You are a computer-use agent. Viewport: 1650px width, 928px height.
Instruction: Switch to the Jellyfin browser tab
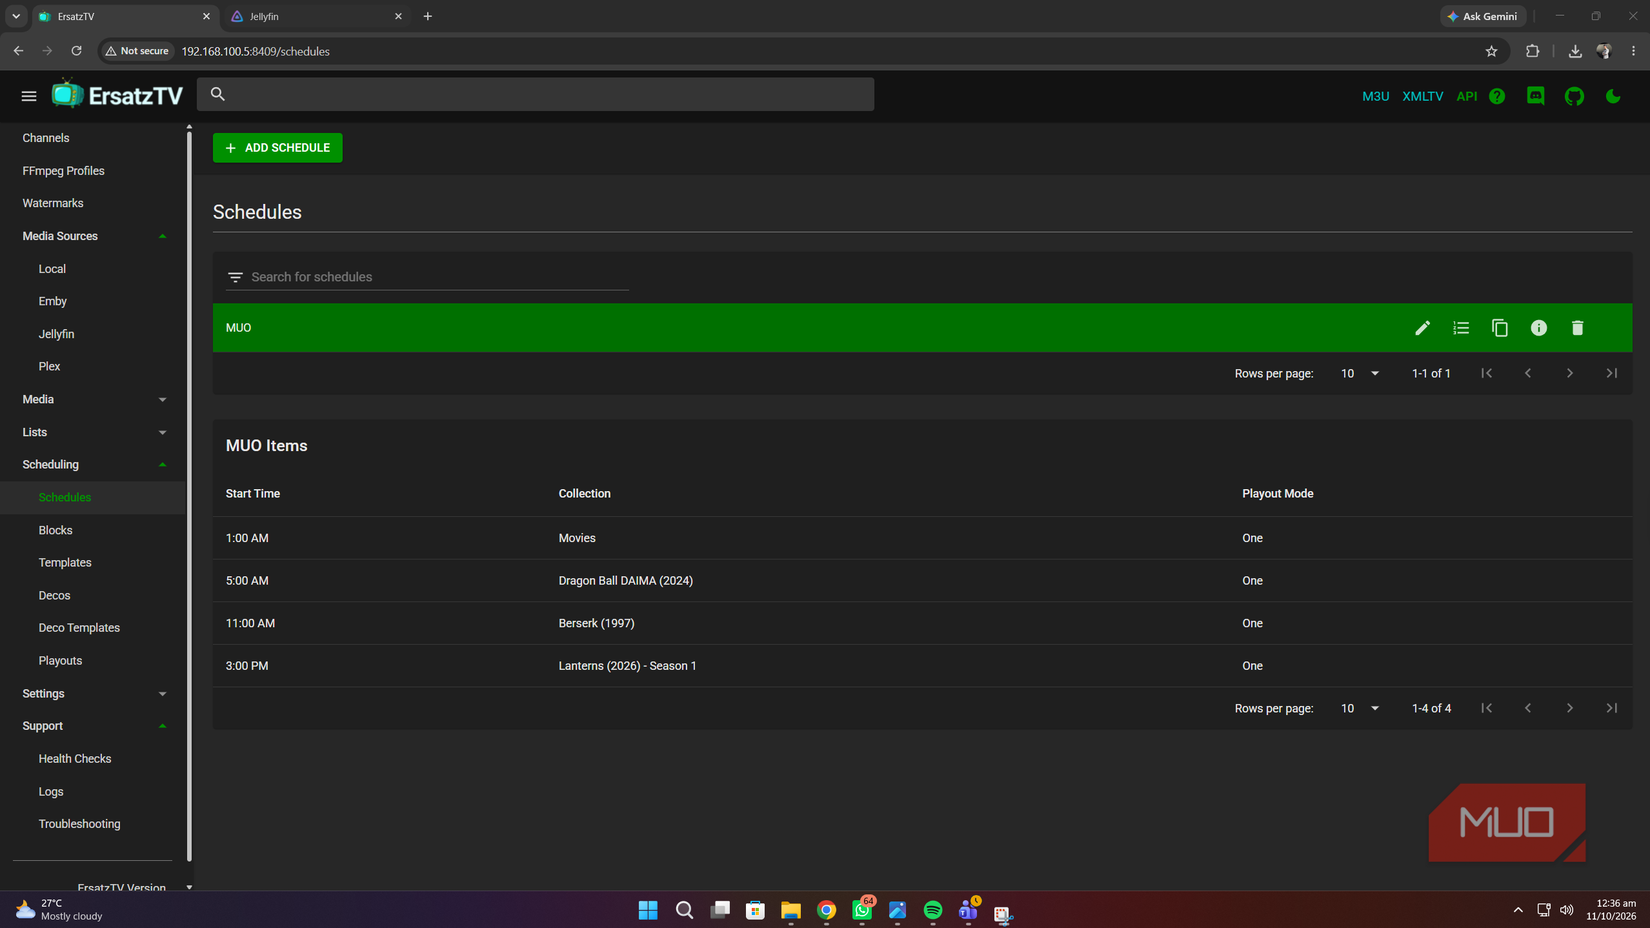[316, 17]
